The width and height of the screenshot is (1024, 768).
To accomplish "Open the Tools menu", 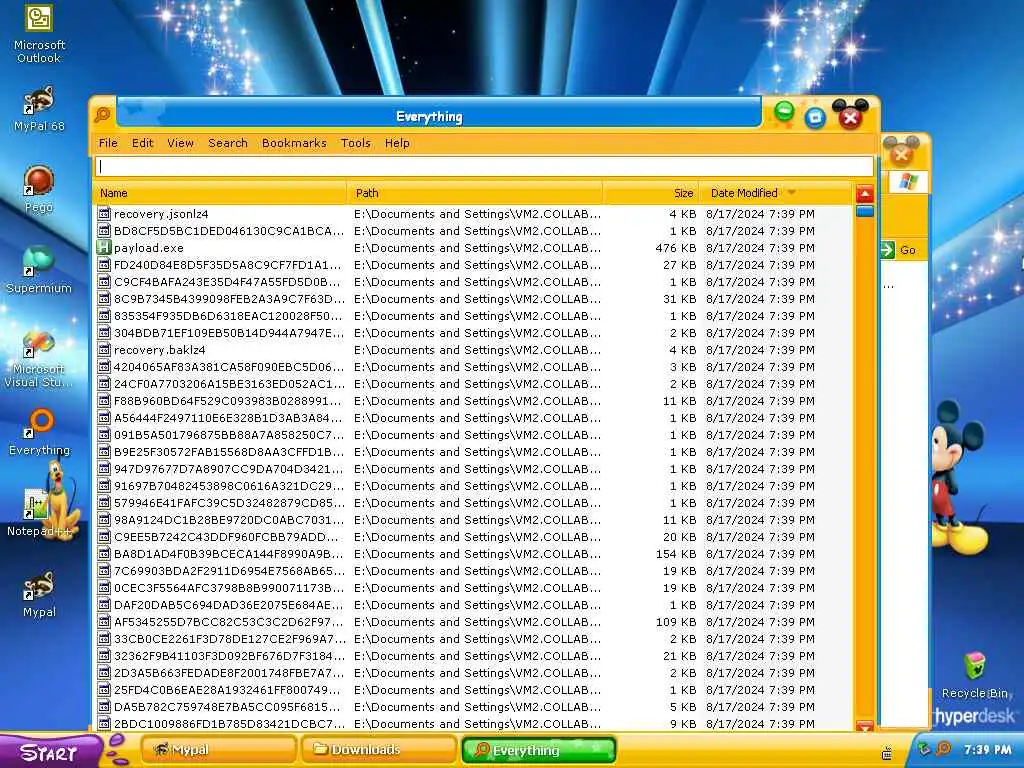I will (x=356, y=143).
